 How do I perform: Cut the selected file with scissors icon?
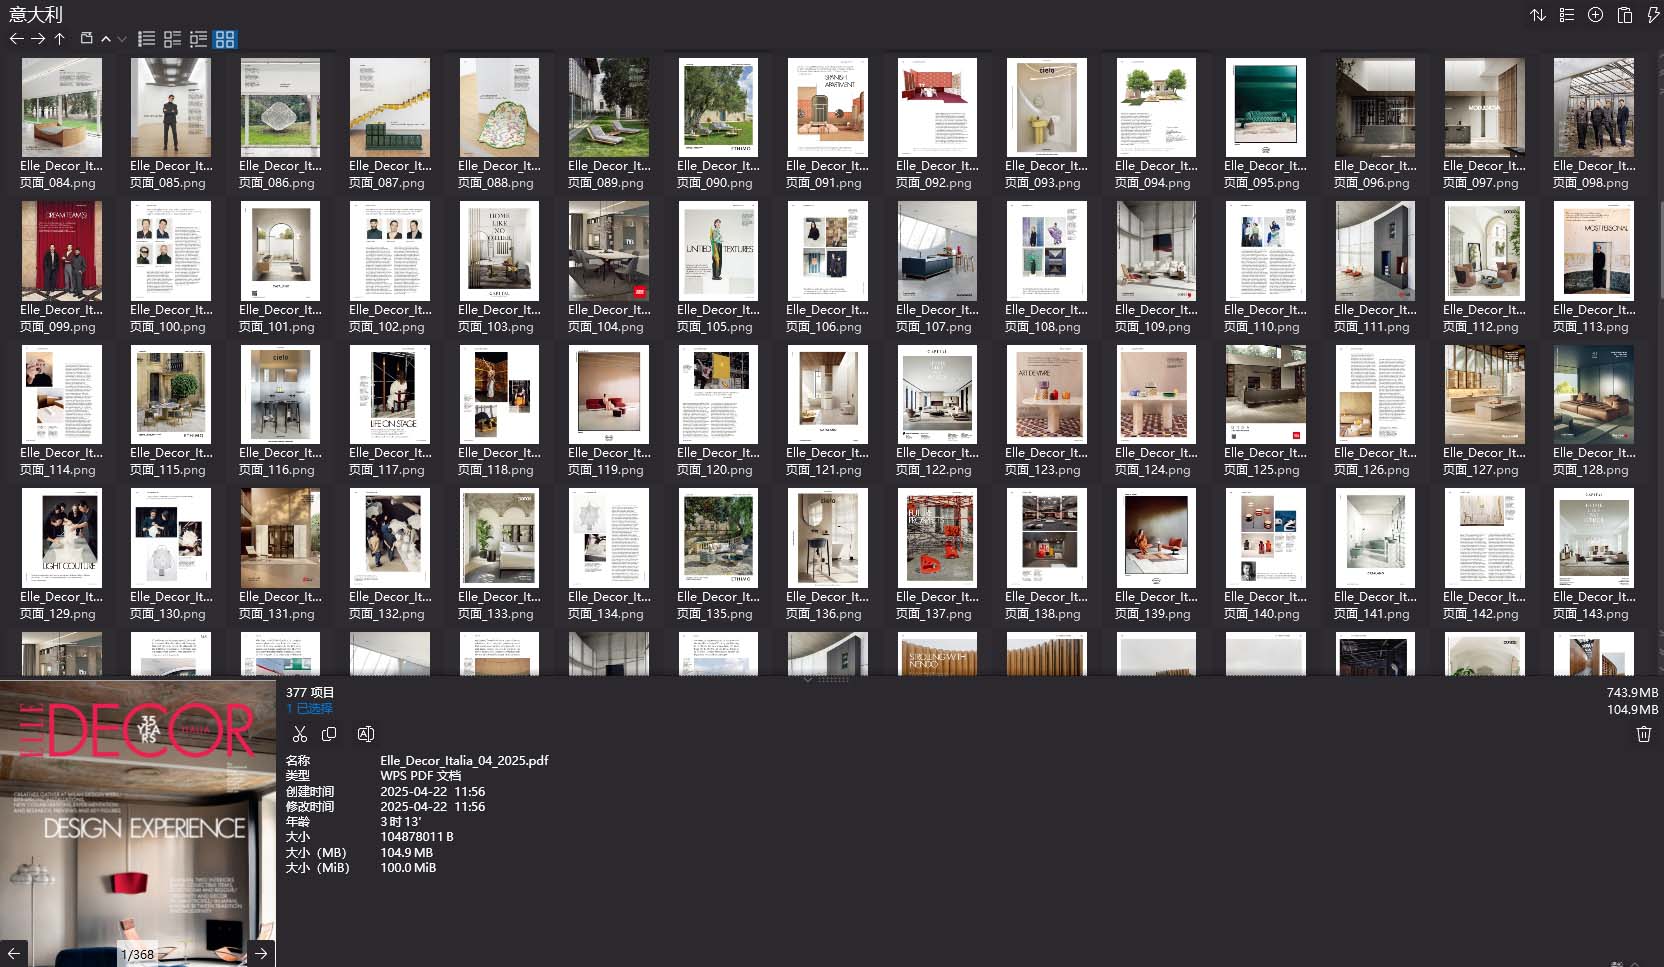299,734
